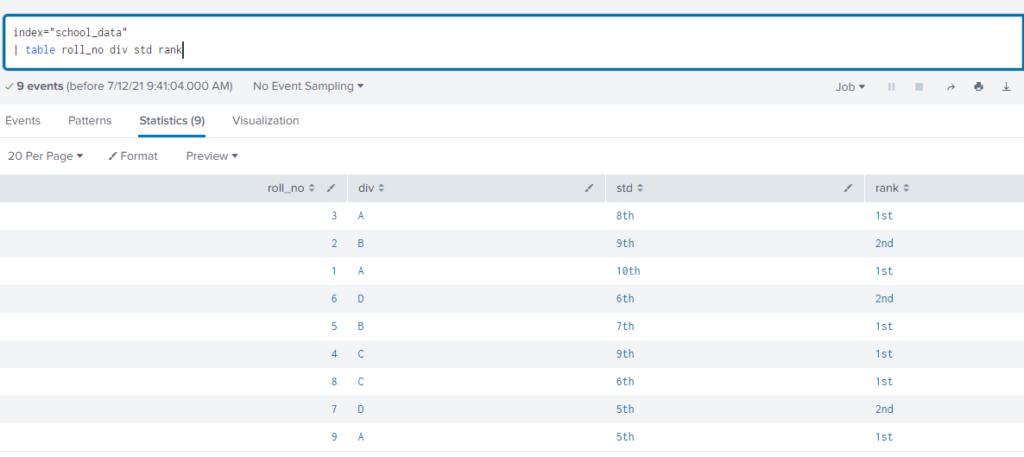Screen dimensions: 1024x457
Task: Select the 10th value in std column
Action: coord(628,271)
